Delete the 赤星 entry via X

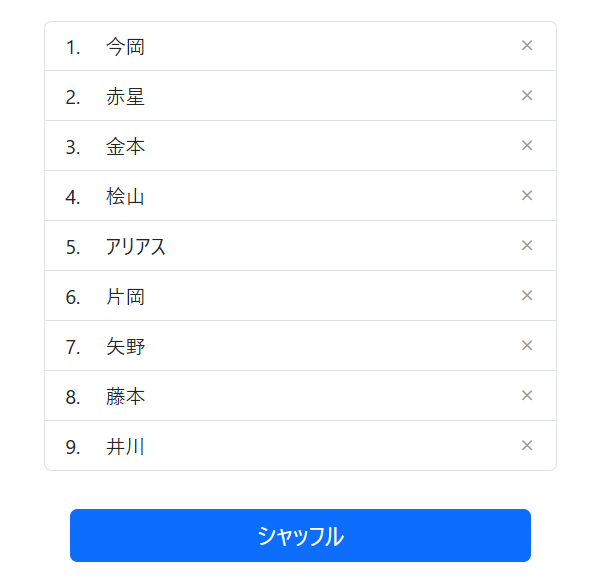click(527, 96)
